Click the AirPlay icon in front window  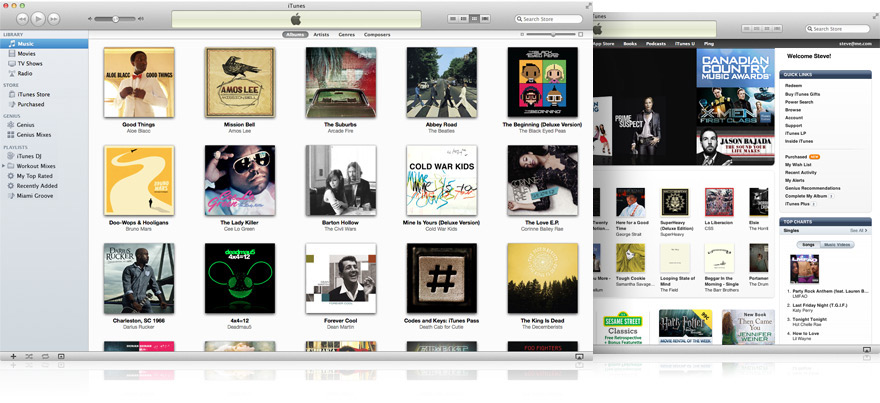point(579,356)
